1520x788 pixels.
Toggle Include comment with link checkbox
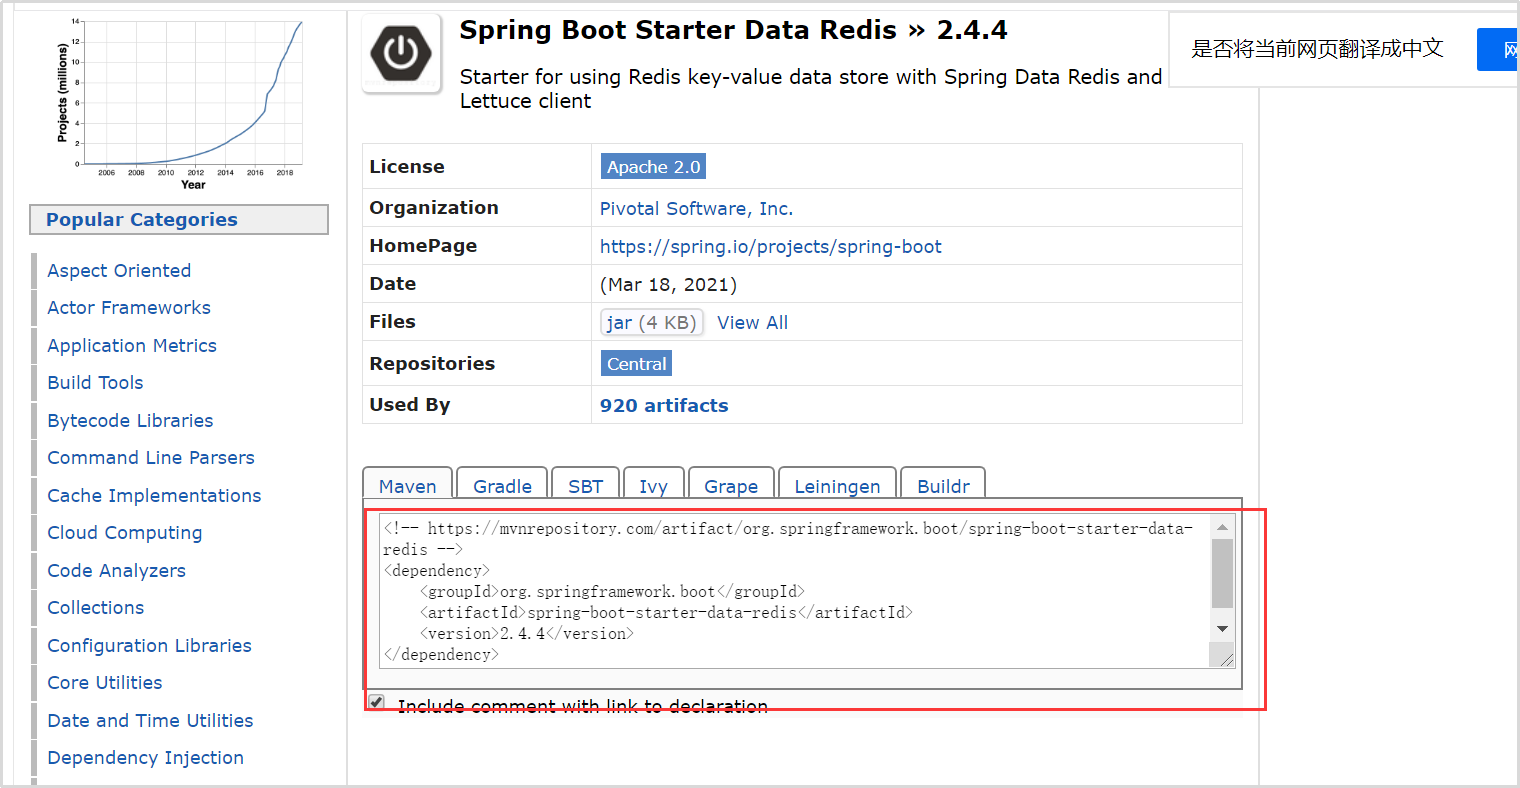376,702
